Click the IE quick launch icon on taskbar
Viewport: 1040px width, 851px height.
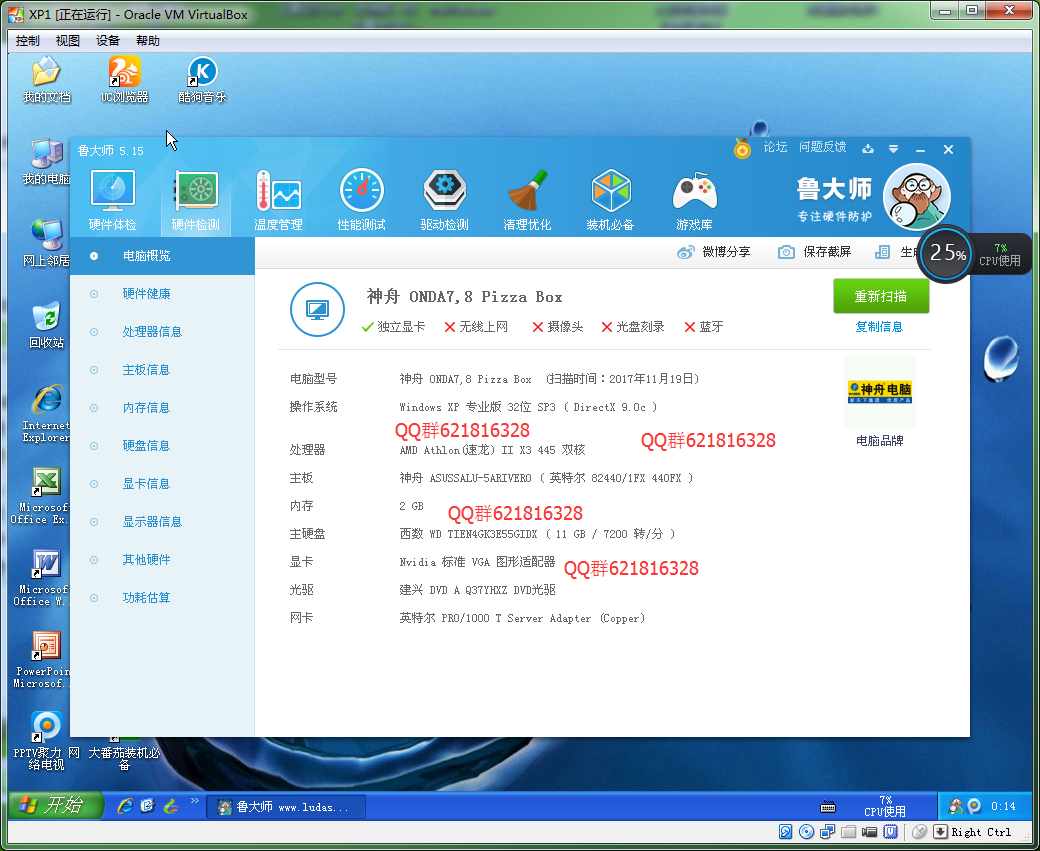click(125, 806)
